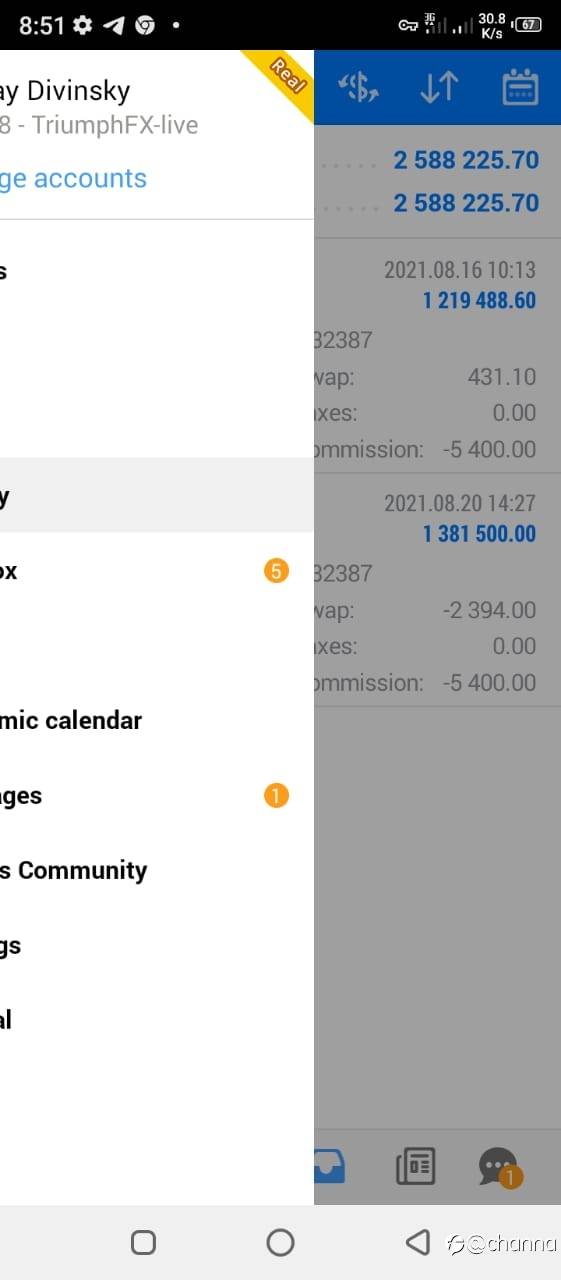Open the Traders Community menu entry

[x=157, y=870]
